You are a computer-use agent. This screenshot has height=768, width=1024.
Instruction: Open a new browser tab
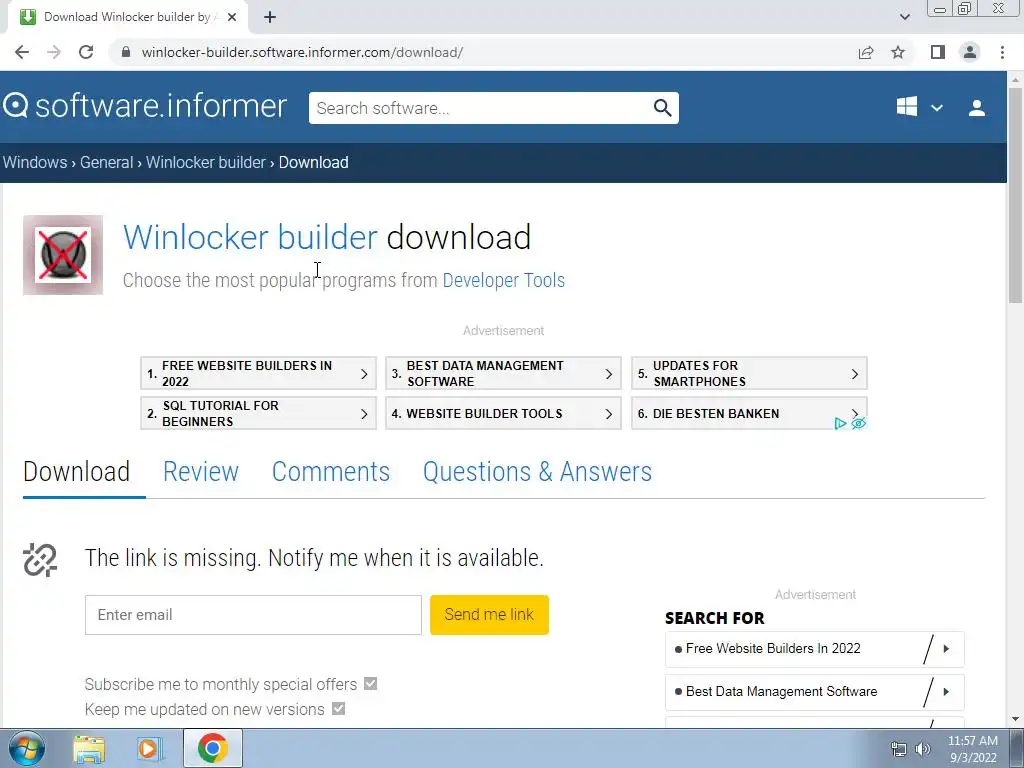coord(270,17)
